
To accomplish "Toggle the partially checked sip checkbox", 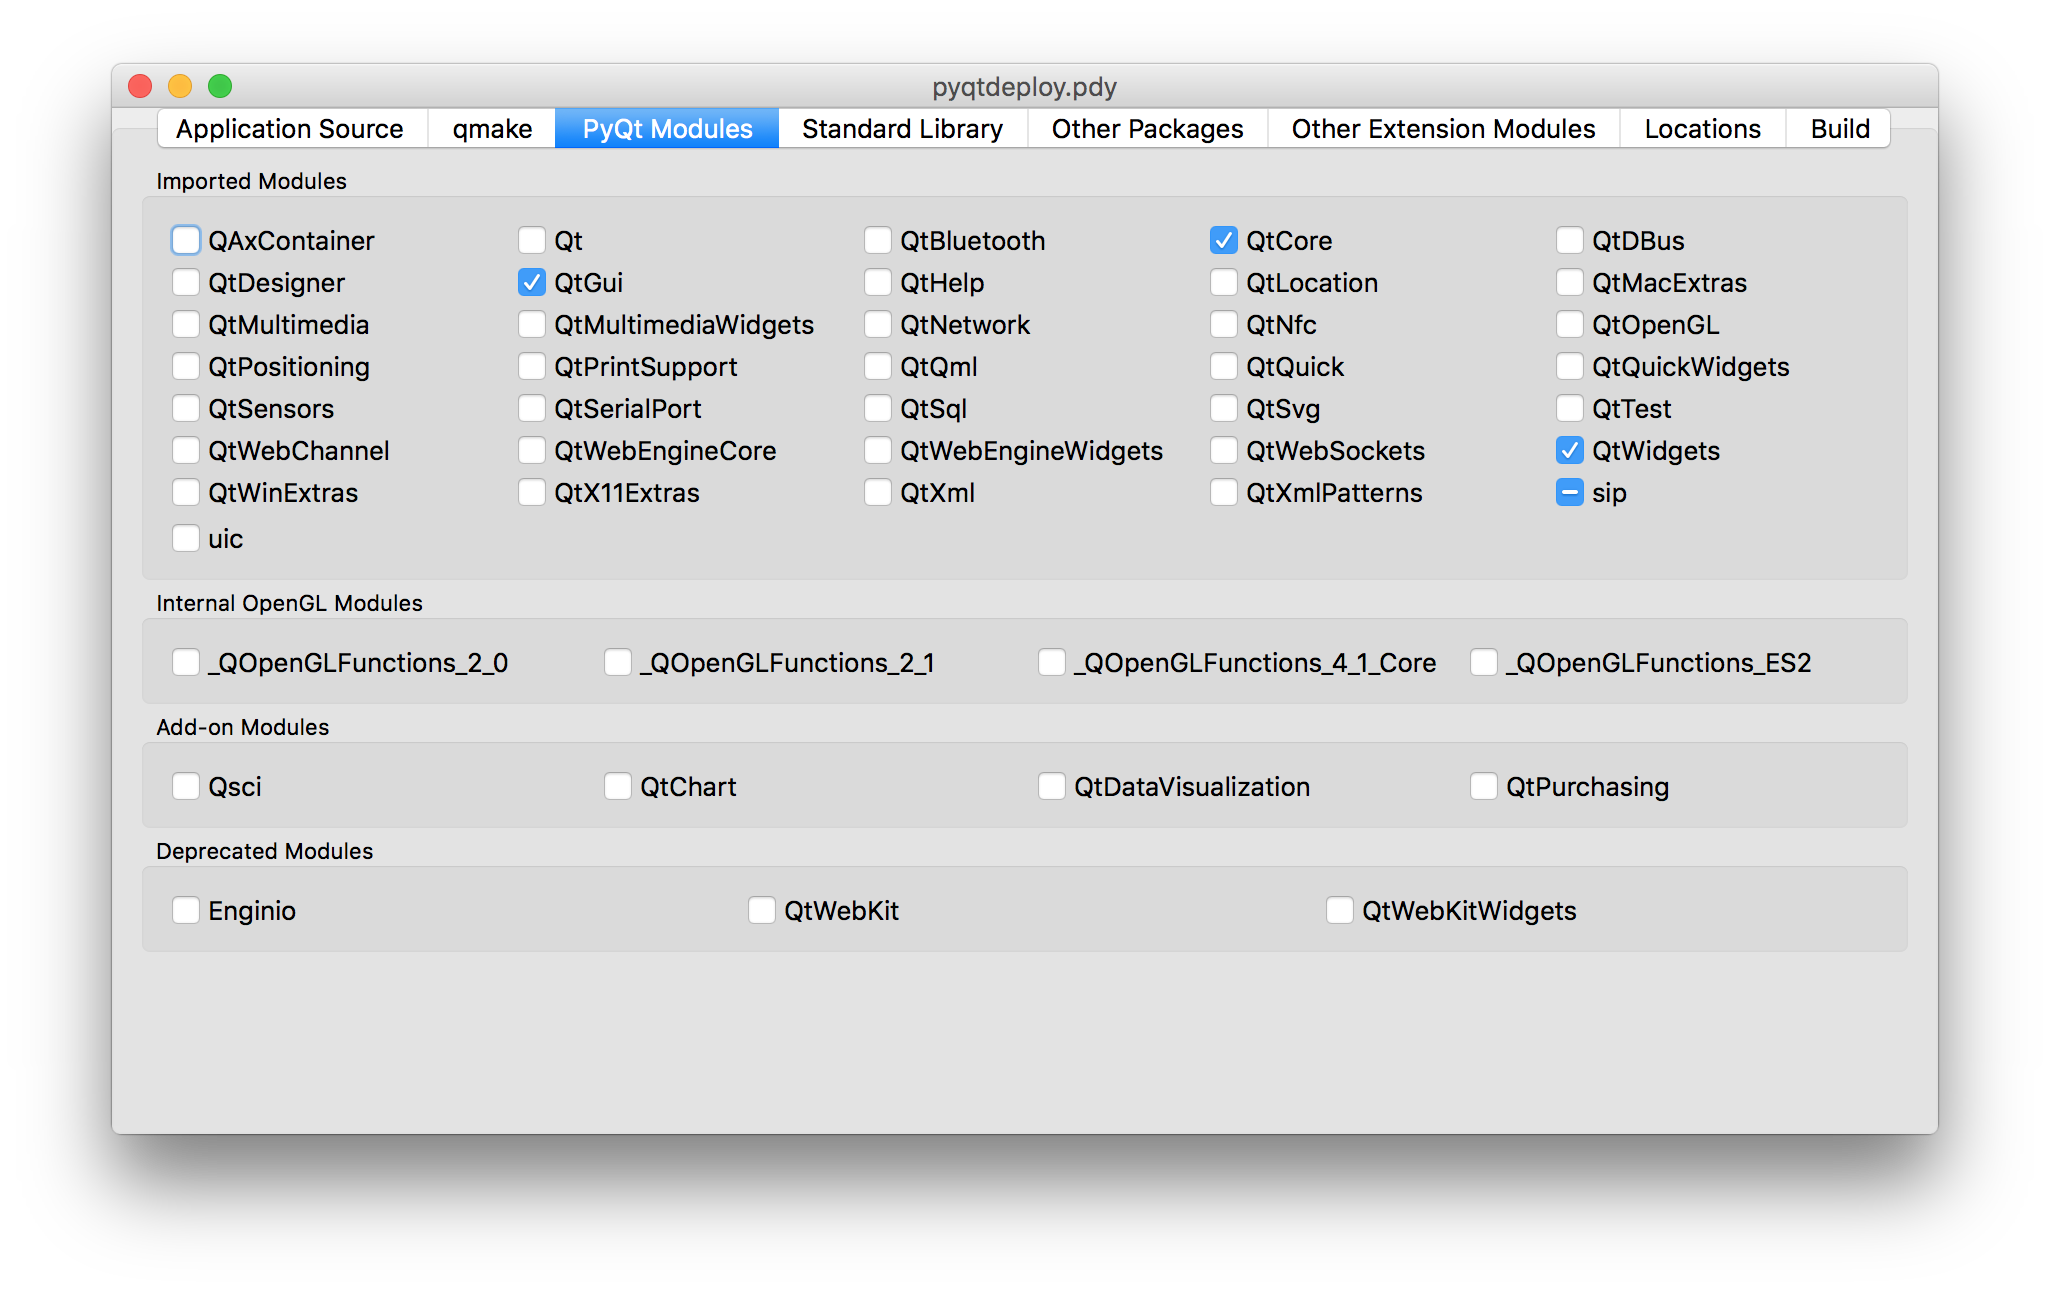I will [1569, 493].
